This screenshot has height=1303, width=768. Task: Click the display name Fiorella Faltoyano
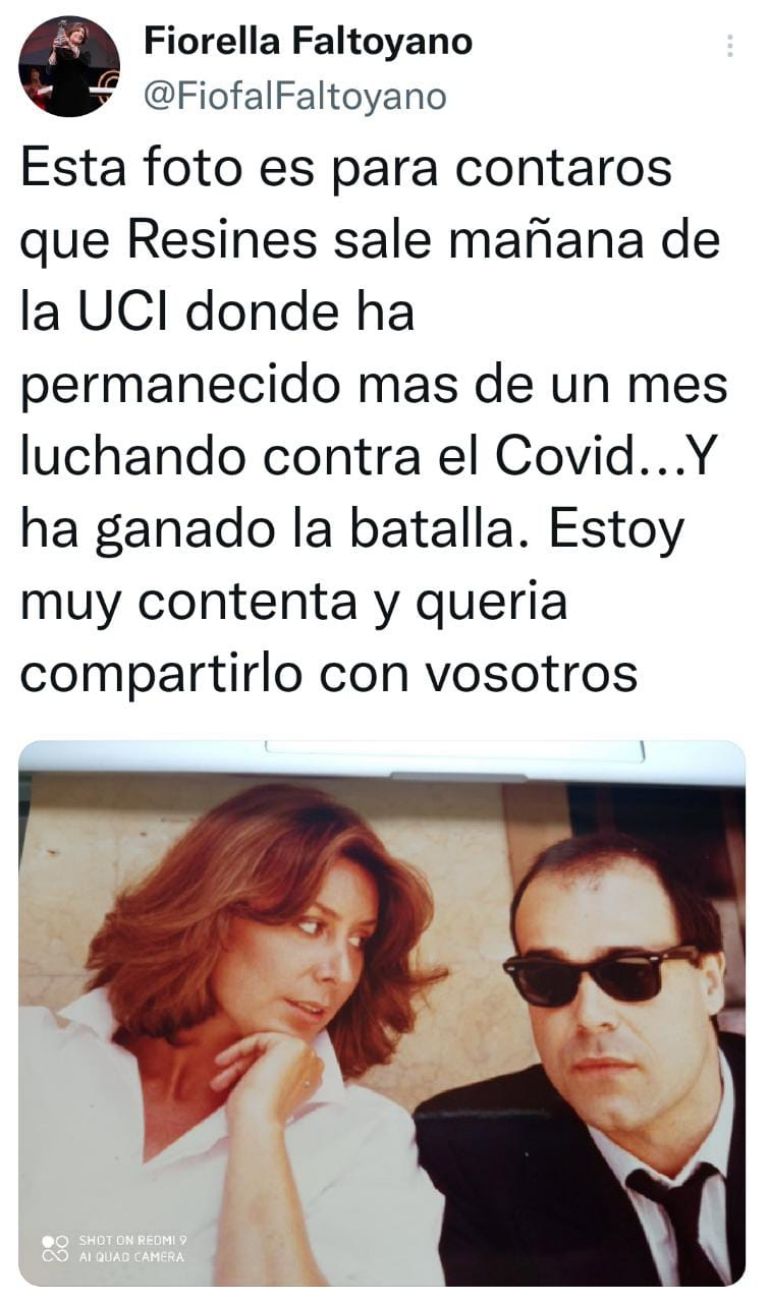coord(308,42)
